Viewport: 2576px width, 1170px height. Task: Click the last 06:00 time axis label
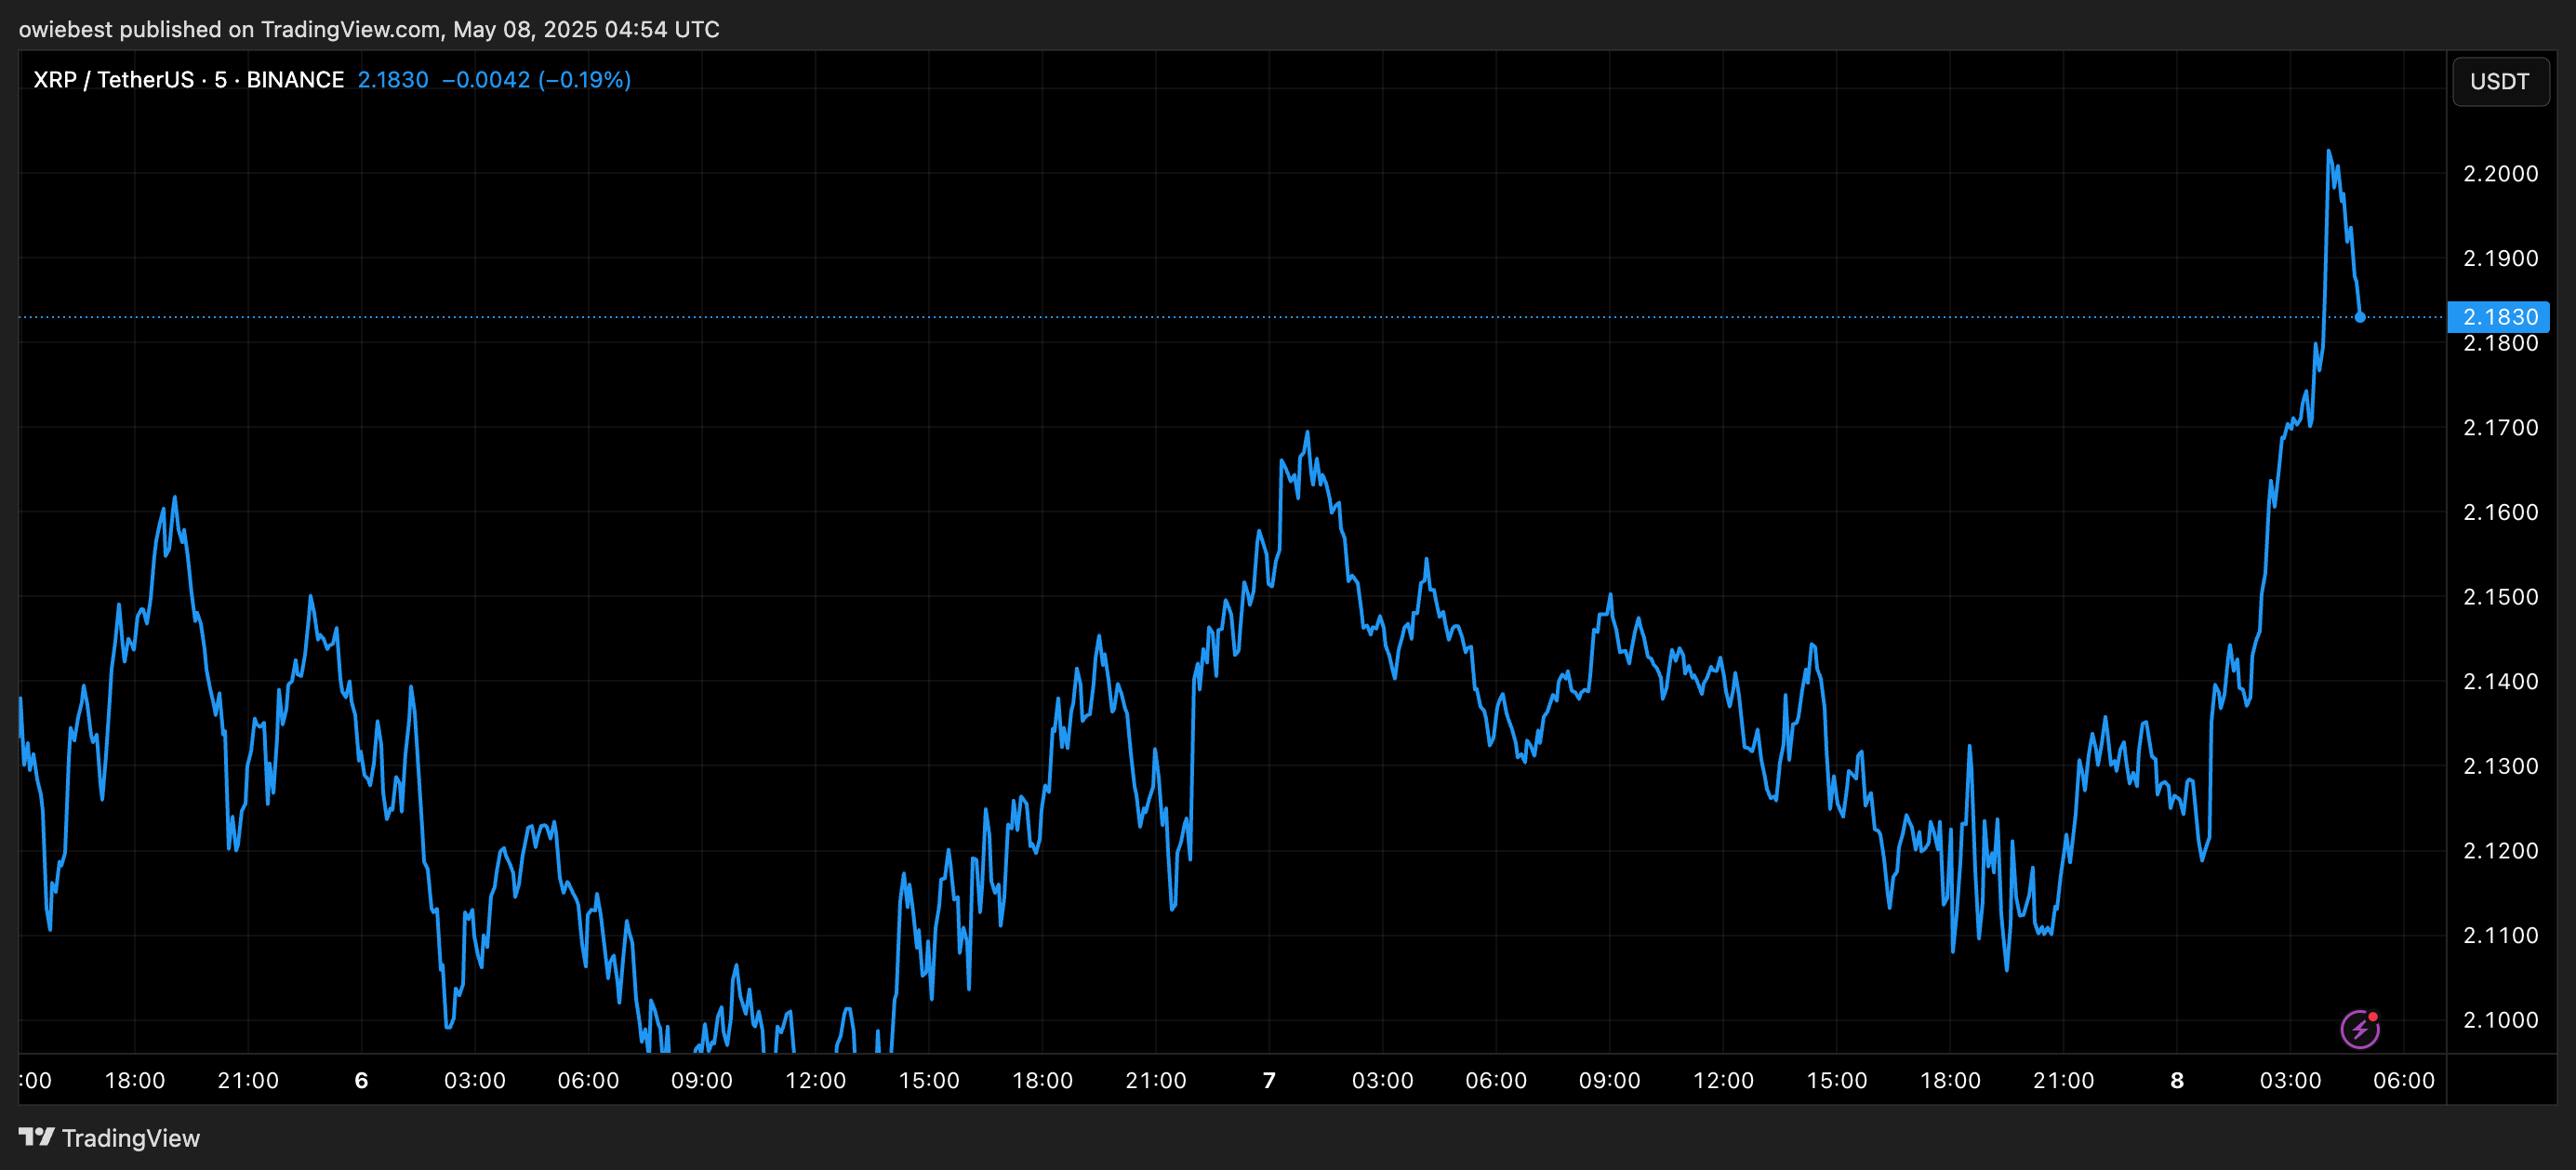click(2404, 1080)
